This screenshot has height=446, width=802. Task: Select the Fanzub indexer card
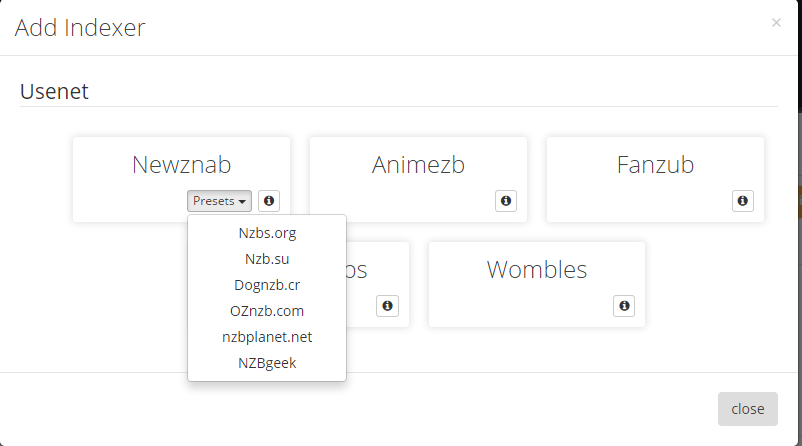coord(655,165)
